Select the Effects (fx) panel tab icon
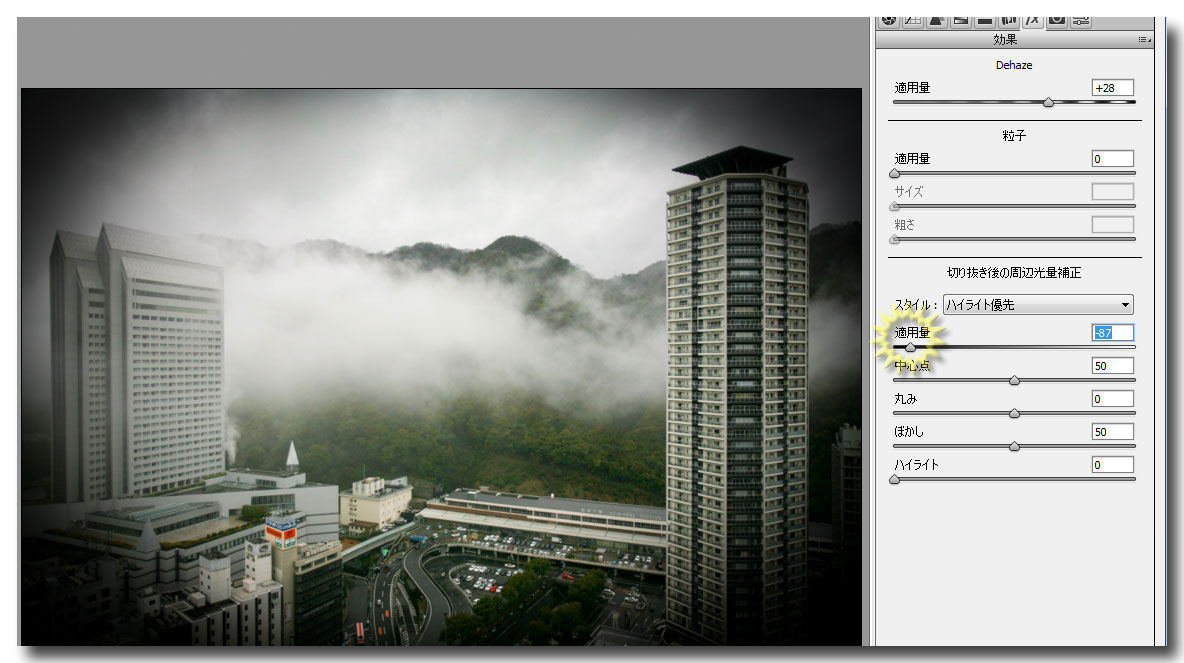Screen dimensions: 1184x663 [x=1033, y=19]
